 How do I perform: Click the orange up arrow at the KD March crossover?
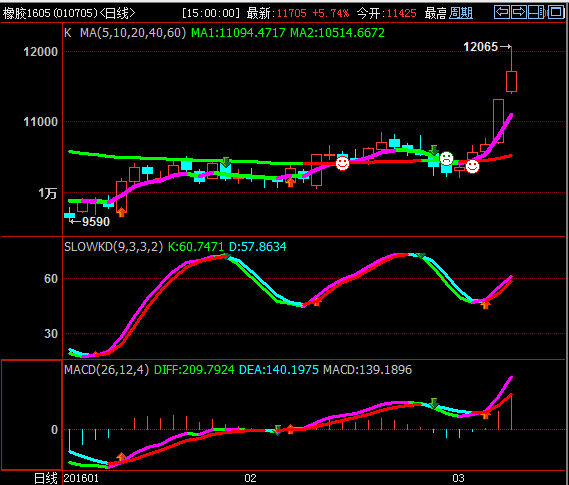point(486,305)
